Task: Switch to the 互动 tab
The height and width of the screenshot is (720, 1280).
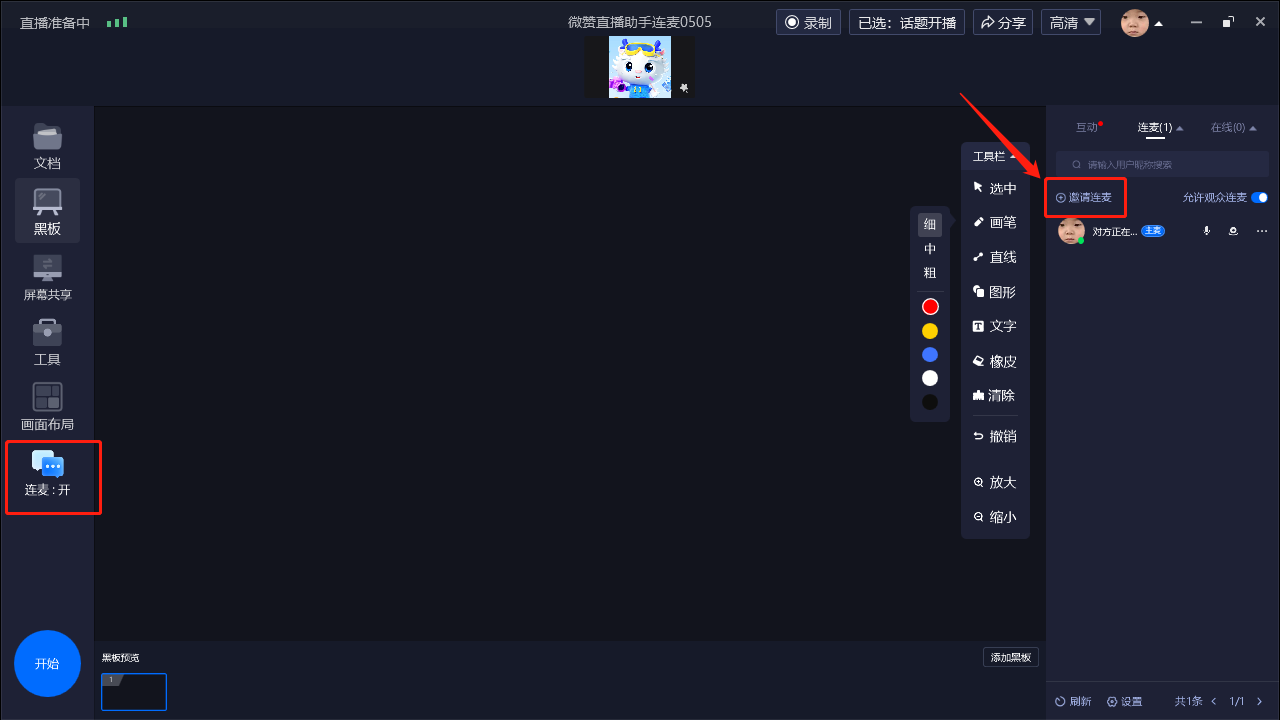Action: (x=1087, y=127)
